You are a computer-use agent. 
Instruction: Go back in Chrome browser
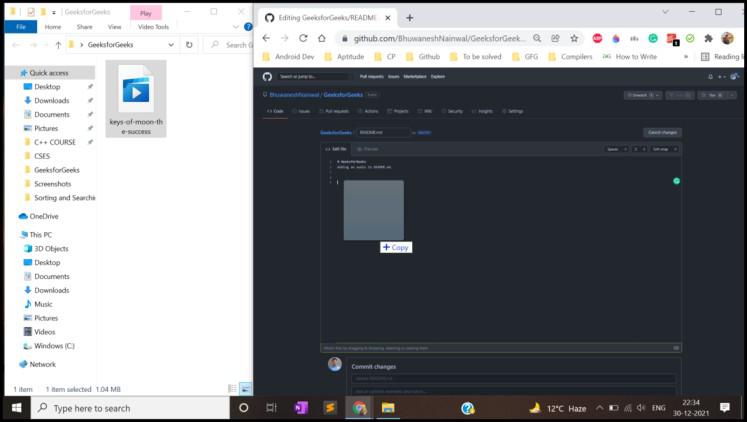coord(266,38)
